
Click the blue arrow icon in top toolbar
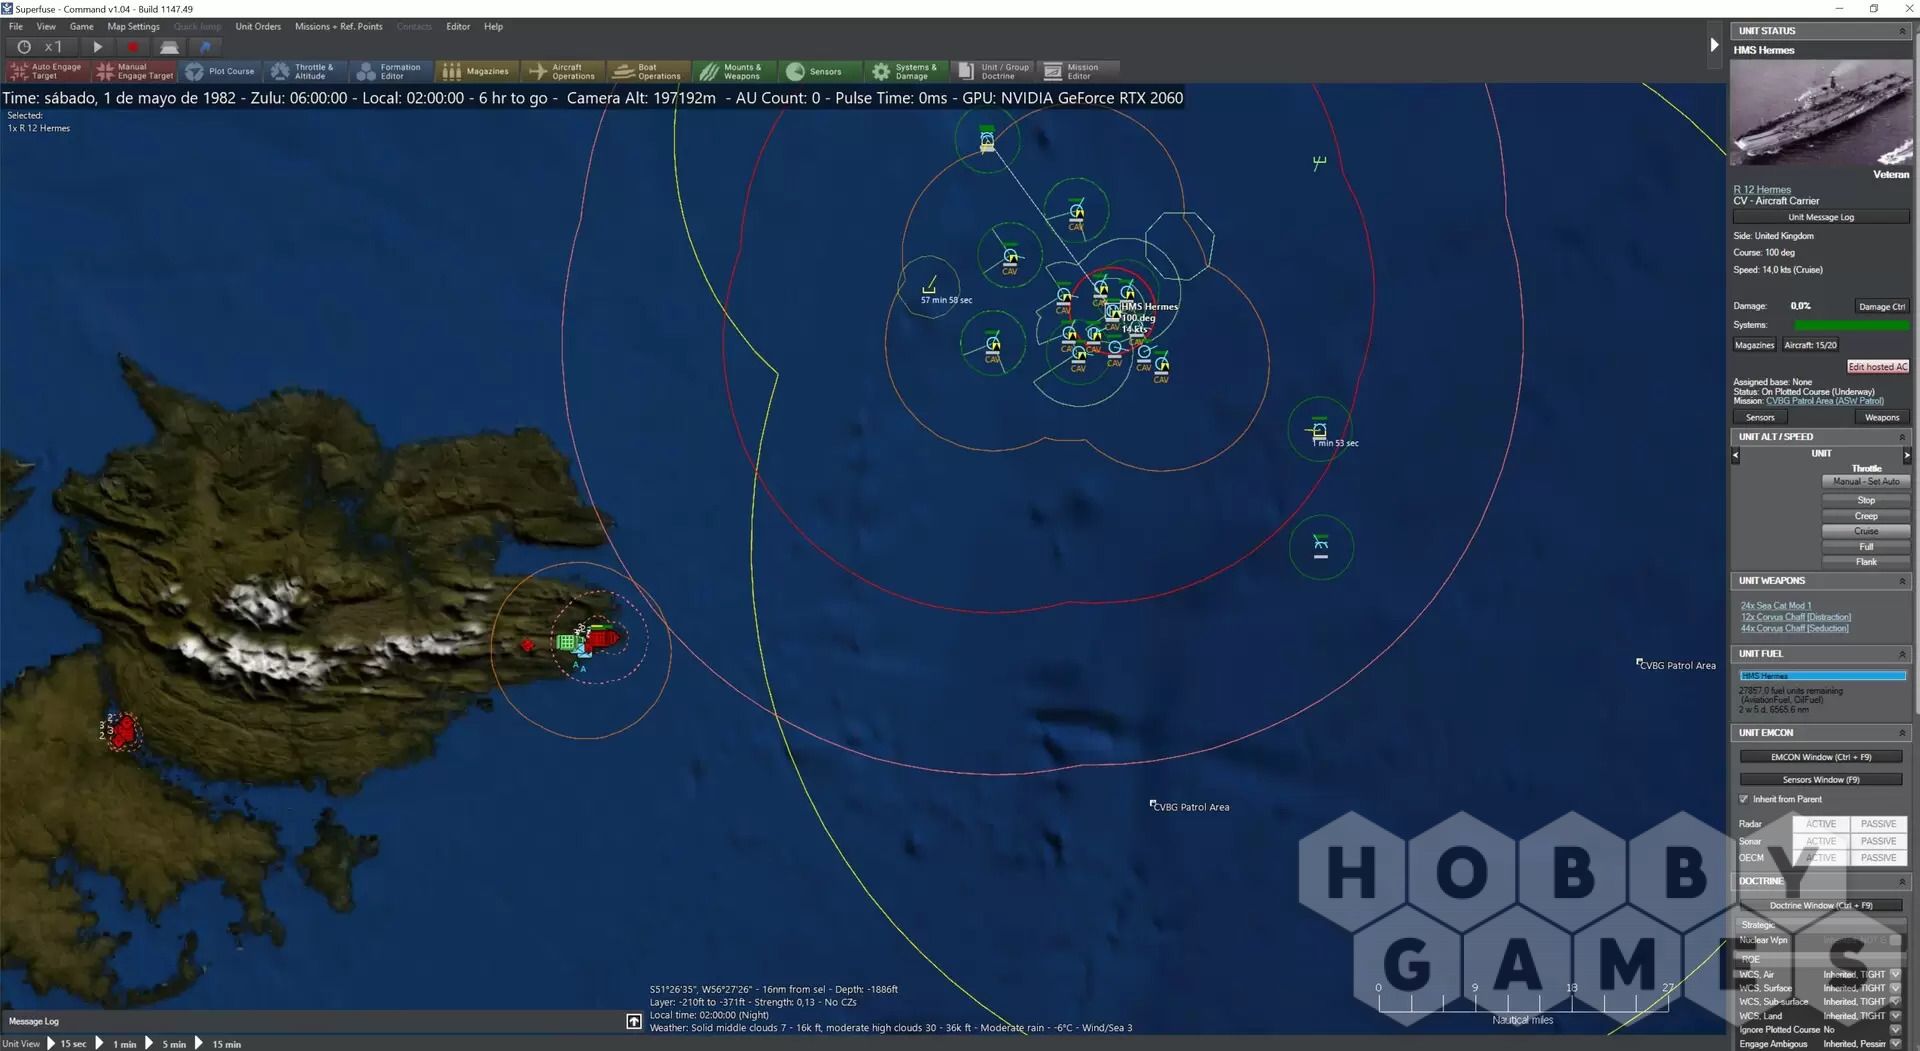pyautogui.click(x=205, y=46)
